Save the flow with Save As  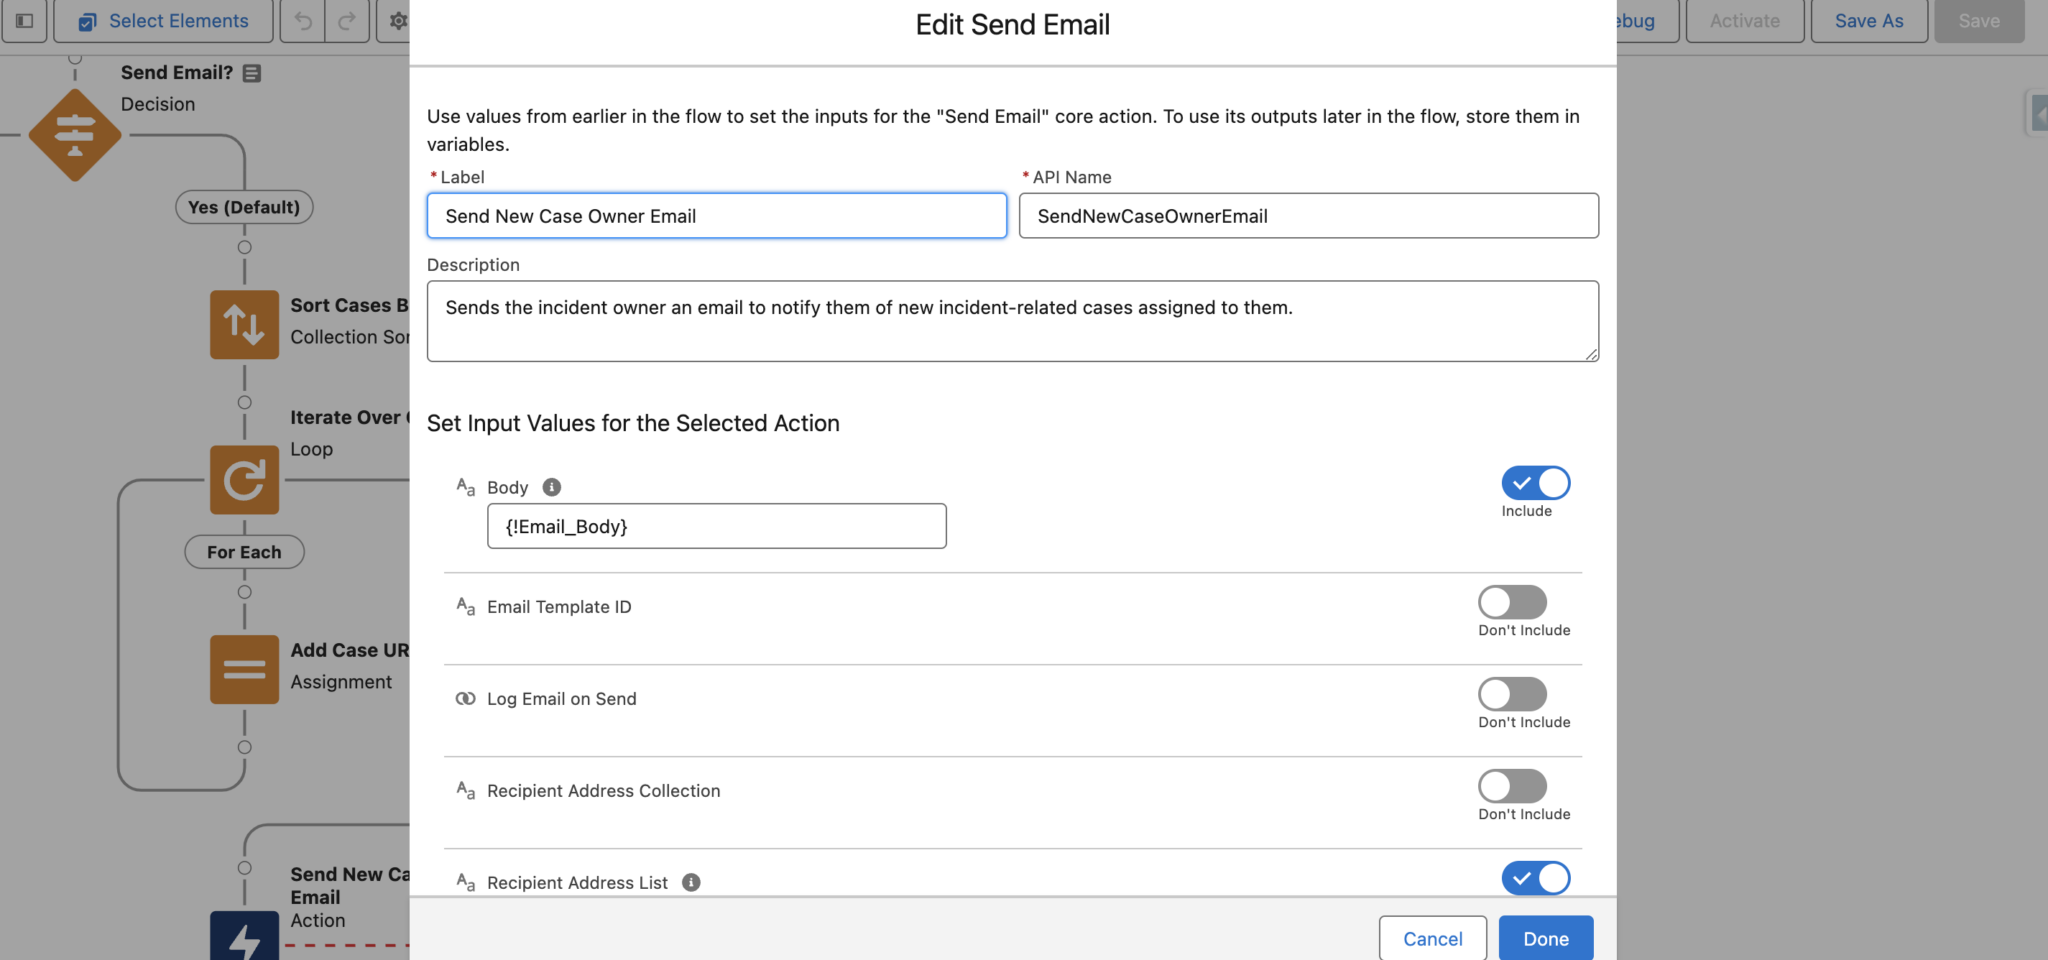(1868, 20)
